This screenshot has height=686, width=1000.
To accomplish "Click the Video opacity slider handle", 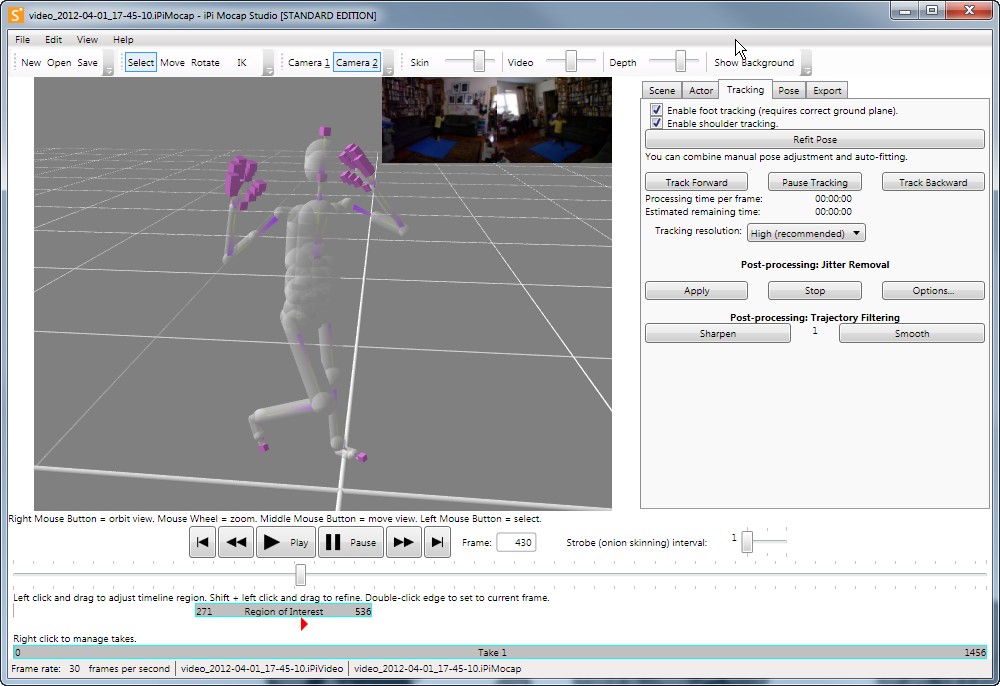I will click(x=571, y=61).
